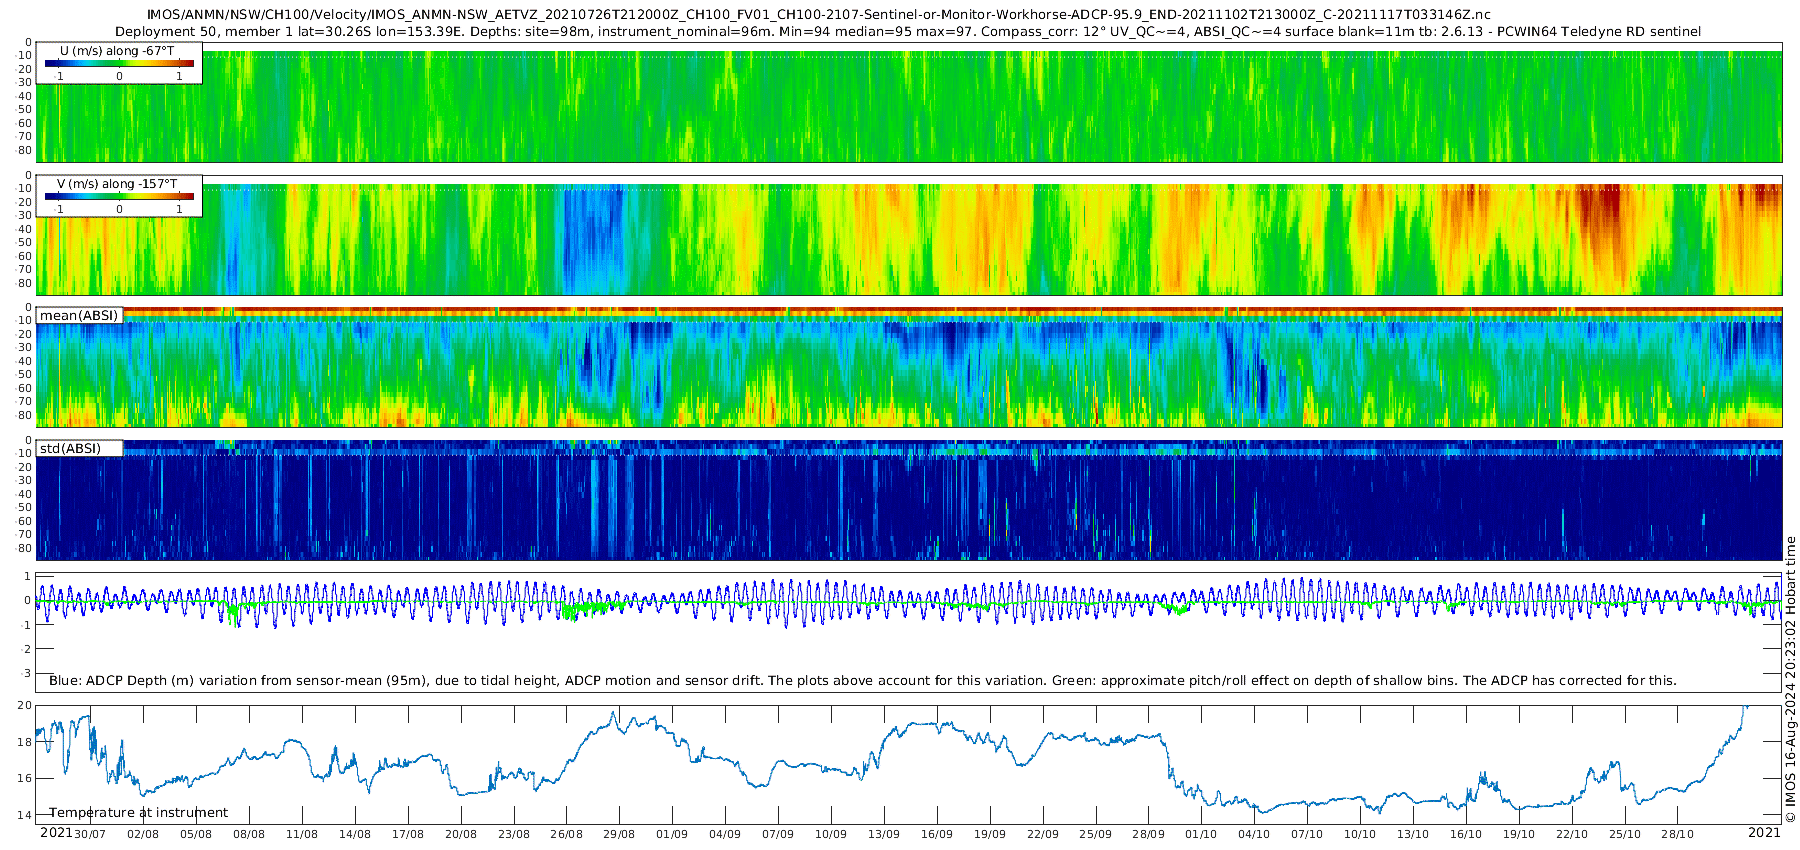Click the 'U (m/s) along -67°T' legend title

pyautogui.click(x=117, y=50)
